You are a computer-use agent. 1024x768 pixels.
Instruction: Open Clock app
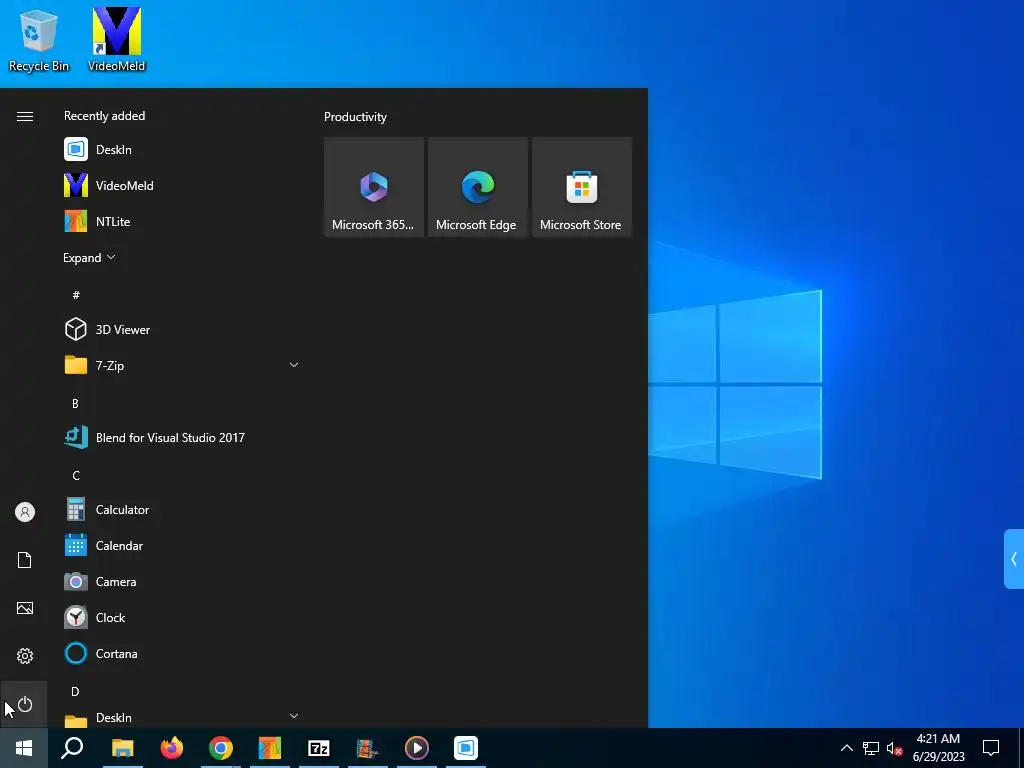[182, 617]
